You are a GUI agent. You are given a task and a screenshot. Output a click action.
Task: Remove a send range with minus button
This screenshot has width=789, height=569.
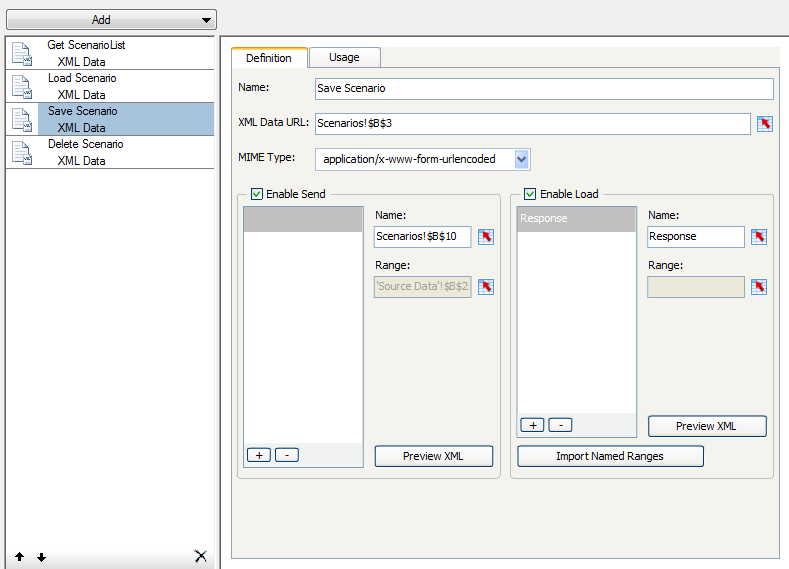click(287, 455)
